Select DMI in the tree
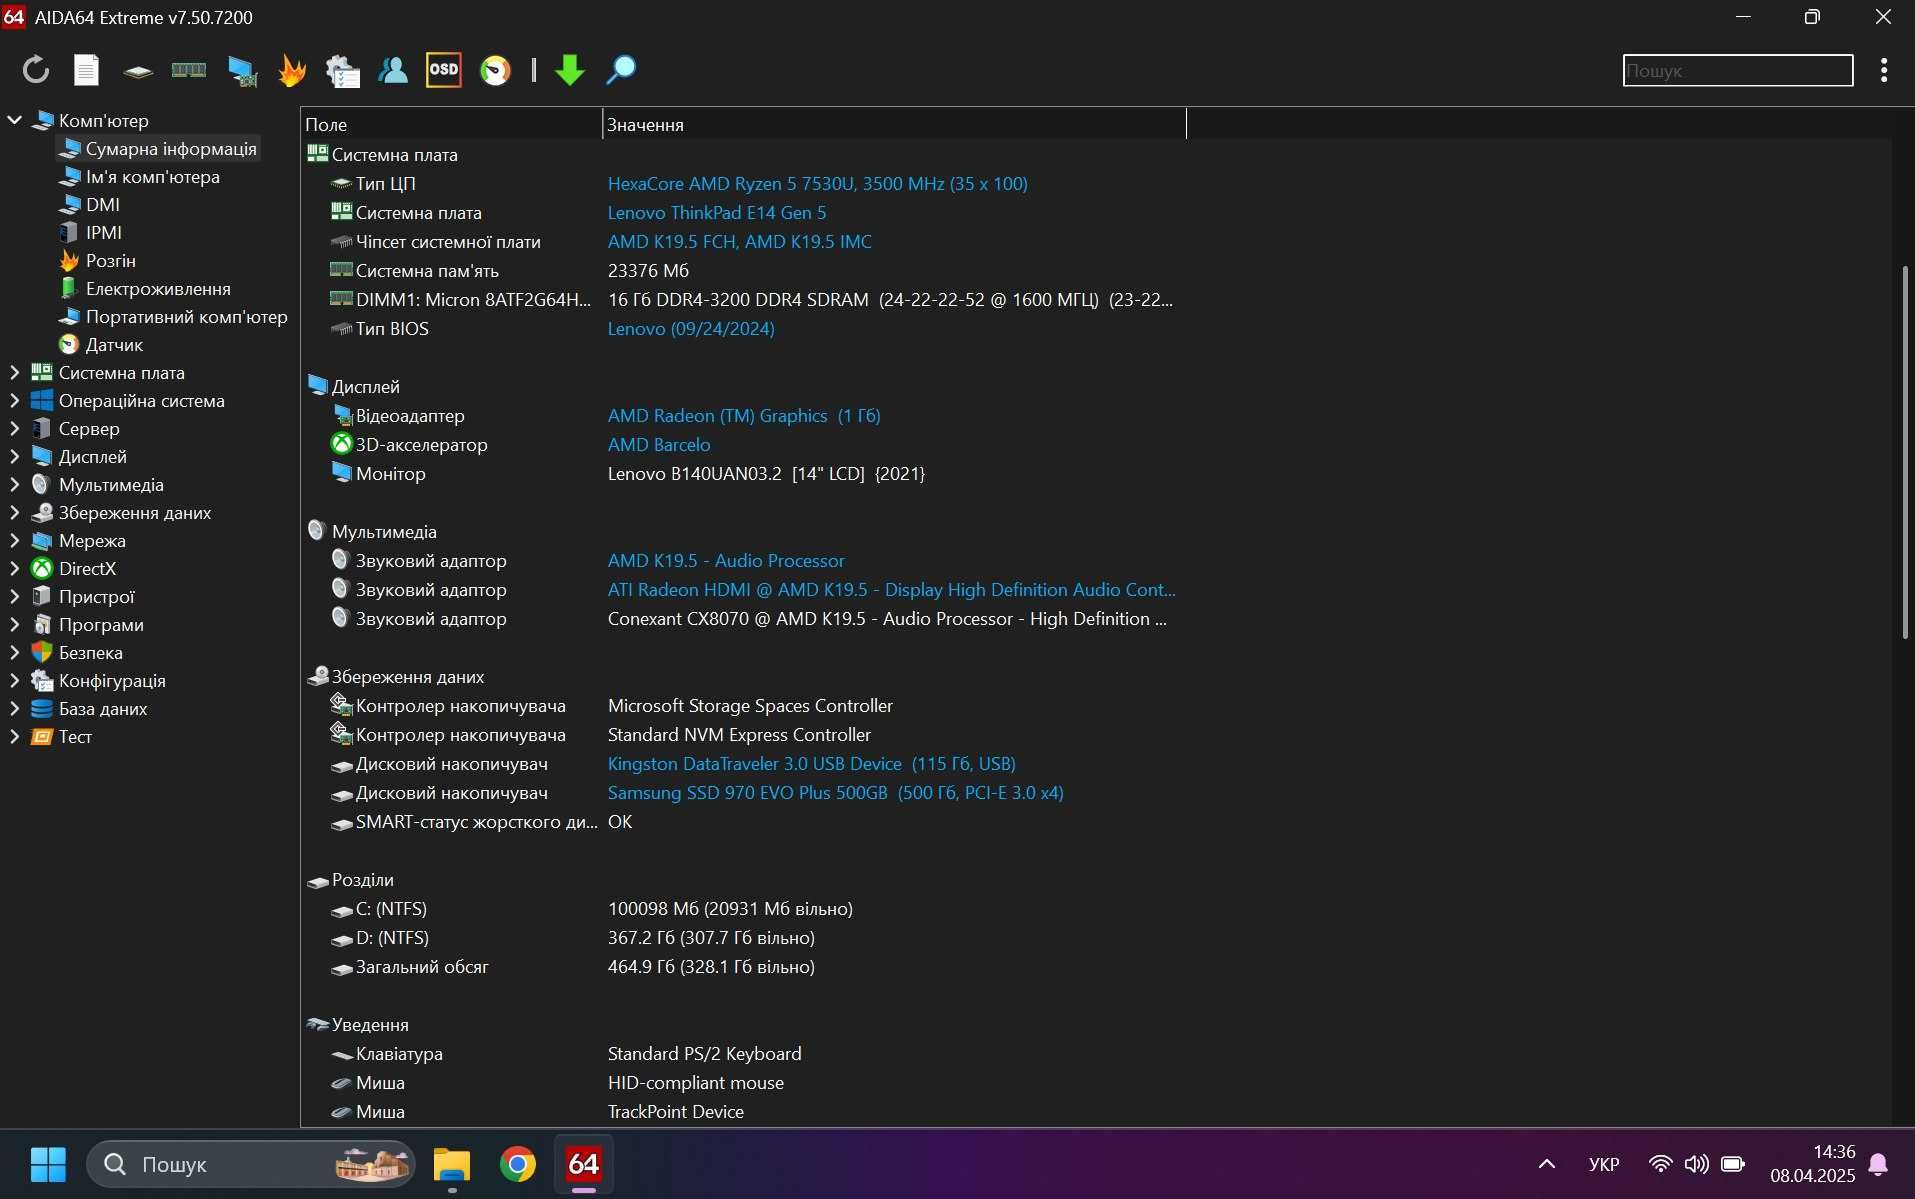The image size is (1915, 1199). (102, 204)
